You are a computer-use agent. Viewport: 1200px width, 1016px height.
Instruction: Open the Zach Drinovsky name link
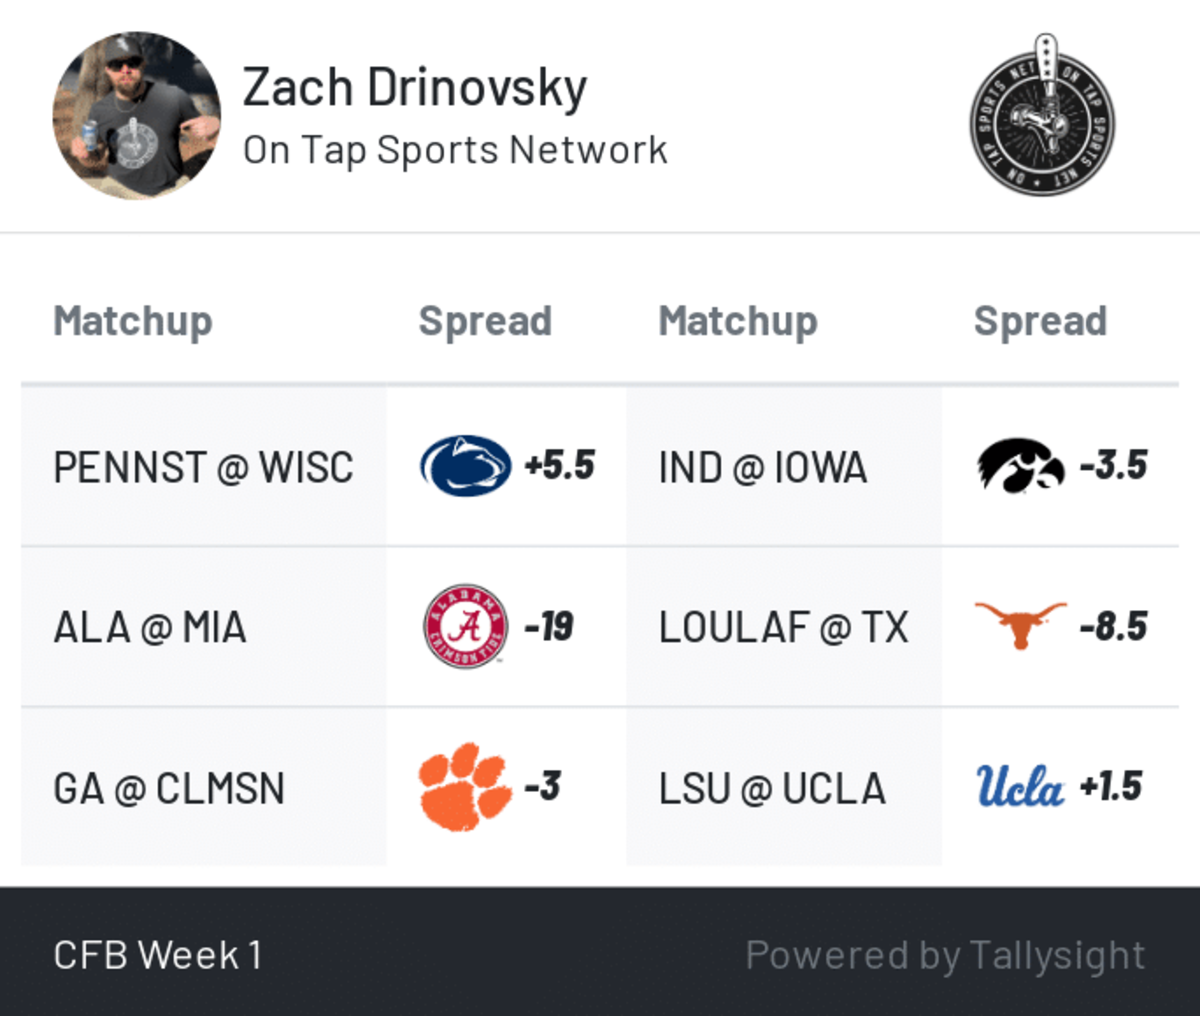(x=415, y=87)
